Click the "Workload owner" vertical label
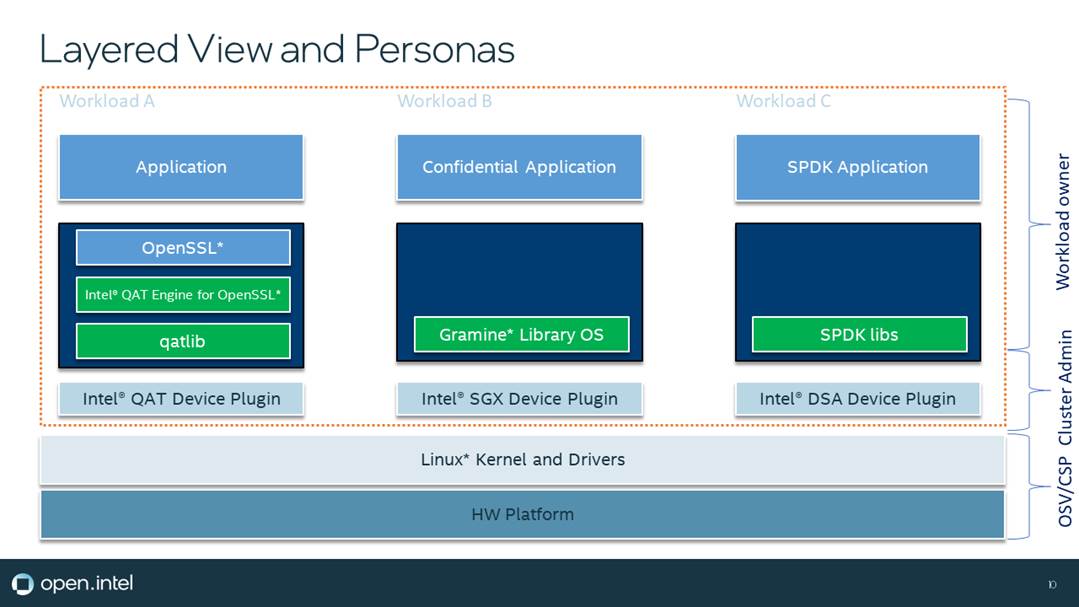Viewport: 1079px width, 607px height. point(1063,222)
